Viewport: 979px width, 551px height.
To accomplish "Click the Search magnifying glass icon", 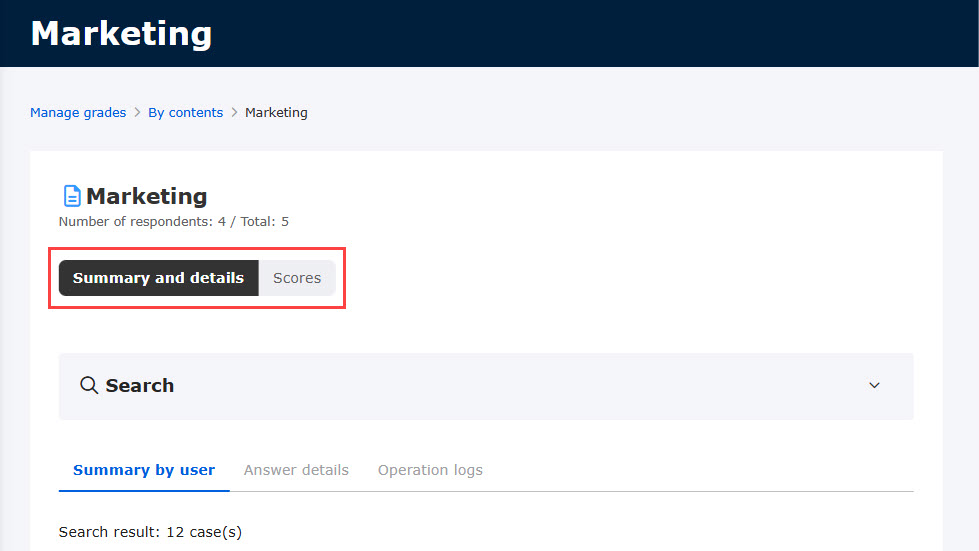I will (89, 385).
